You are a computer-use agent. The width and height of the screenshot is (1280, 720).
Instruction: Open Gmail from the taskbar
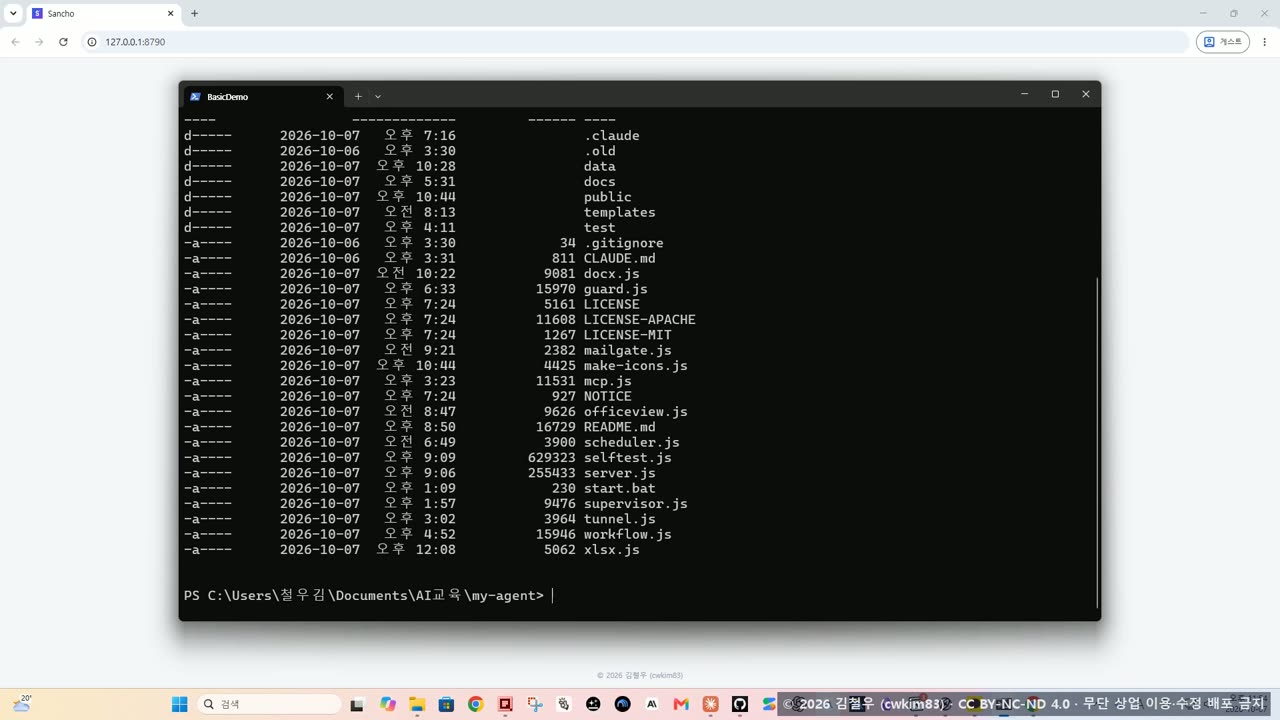click(x=681, y=704)
